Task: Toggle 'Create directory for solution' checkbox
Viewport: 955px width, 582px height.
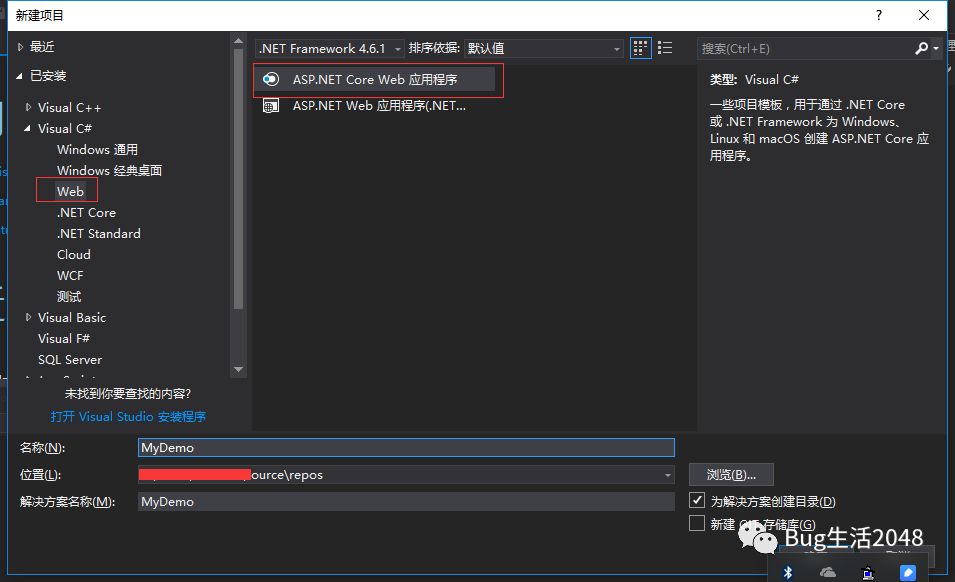Action: pyautogui.click(x=697, y=500)
